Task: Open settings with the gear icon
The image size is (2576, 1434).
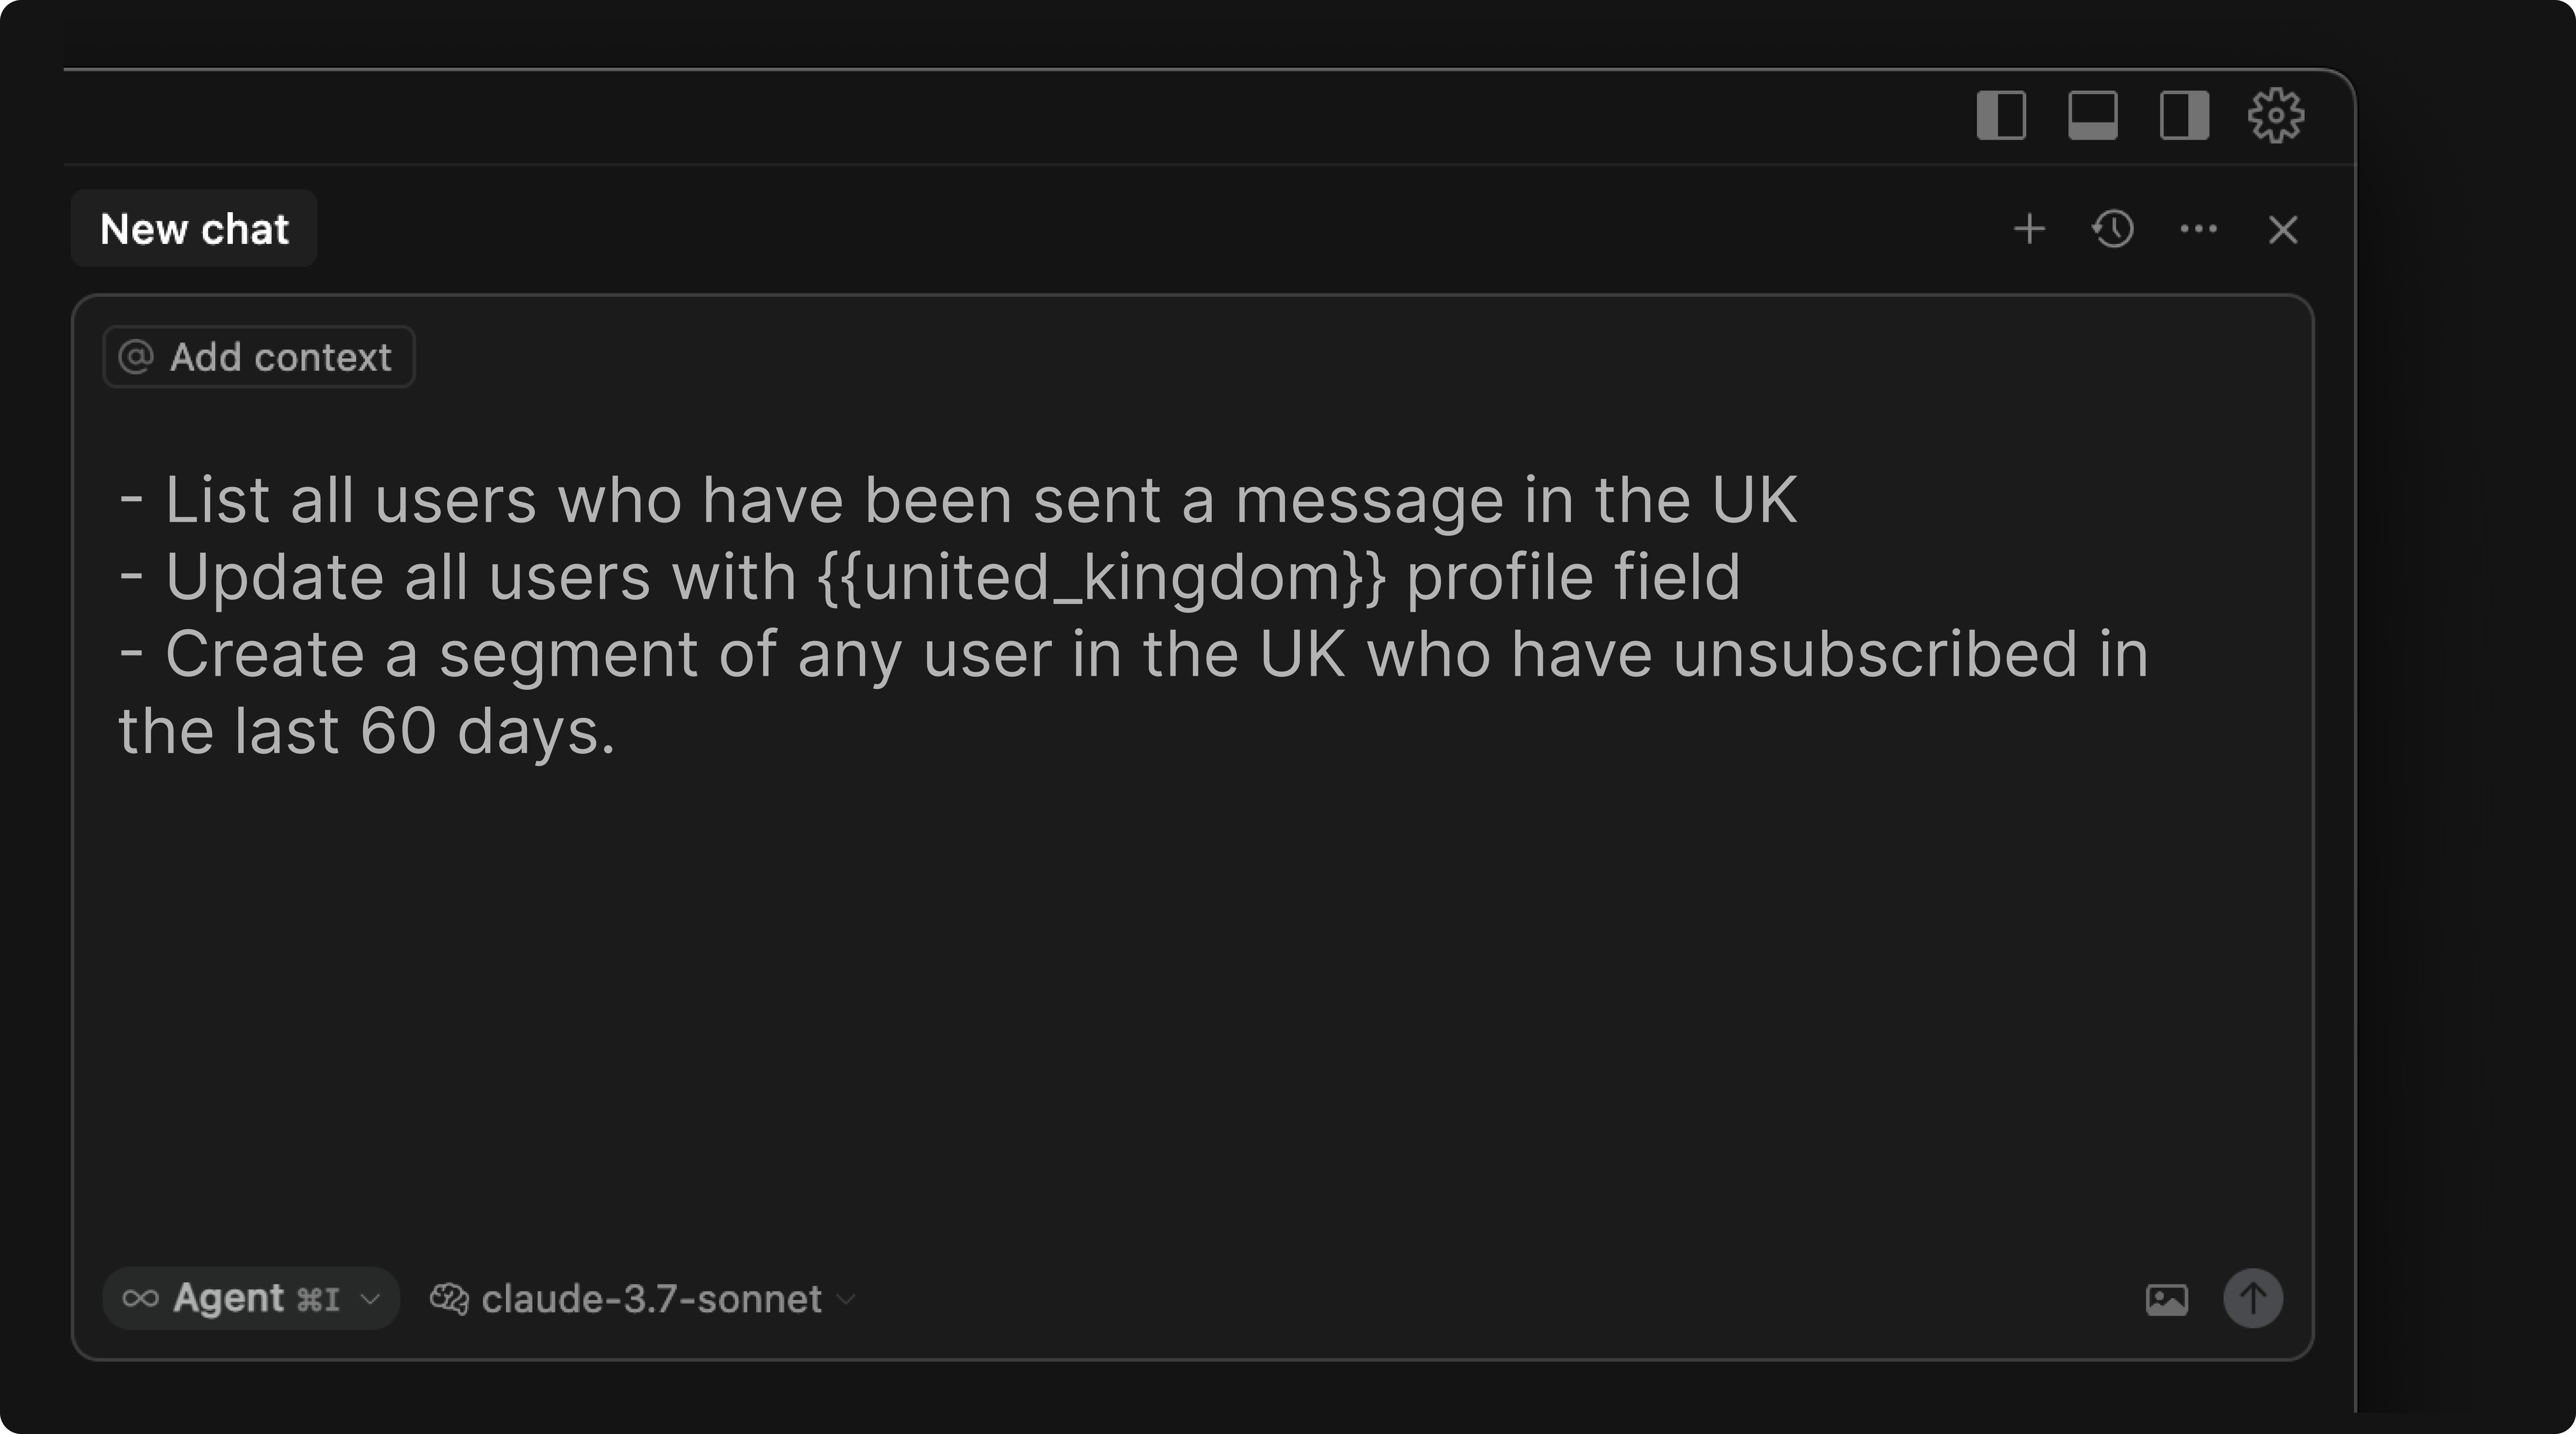Action: coord(2276,116)
